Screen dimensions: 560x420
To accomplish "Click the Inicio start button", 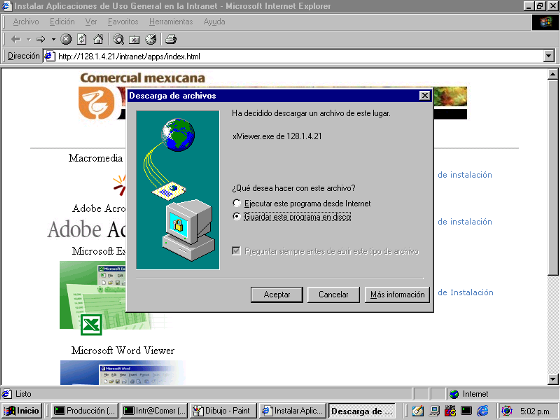I will point(22,411).
